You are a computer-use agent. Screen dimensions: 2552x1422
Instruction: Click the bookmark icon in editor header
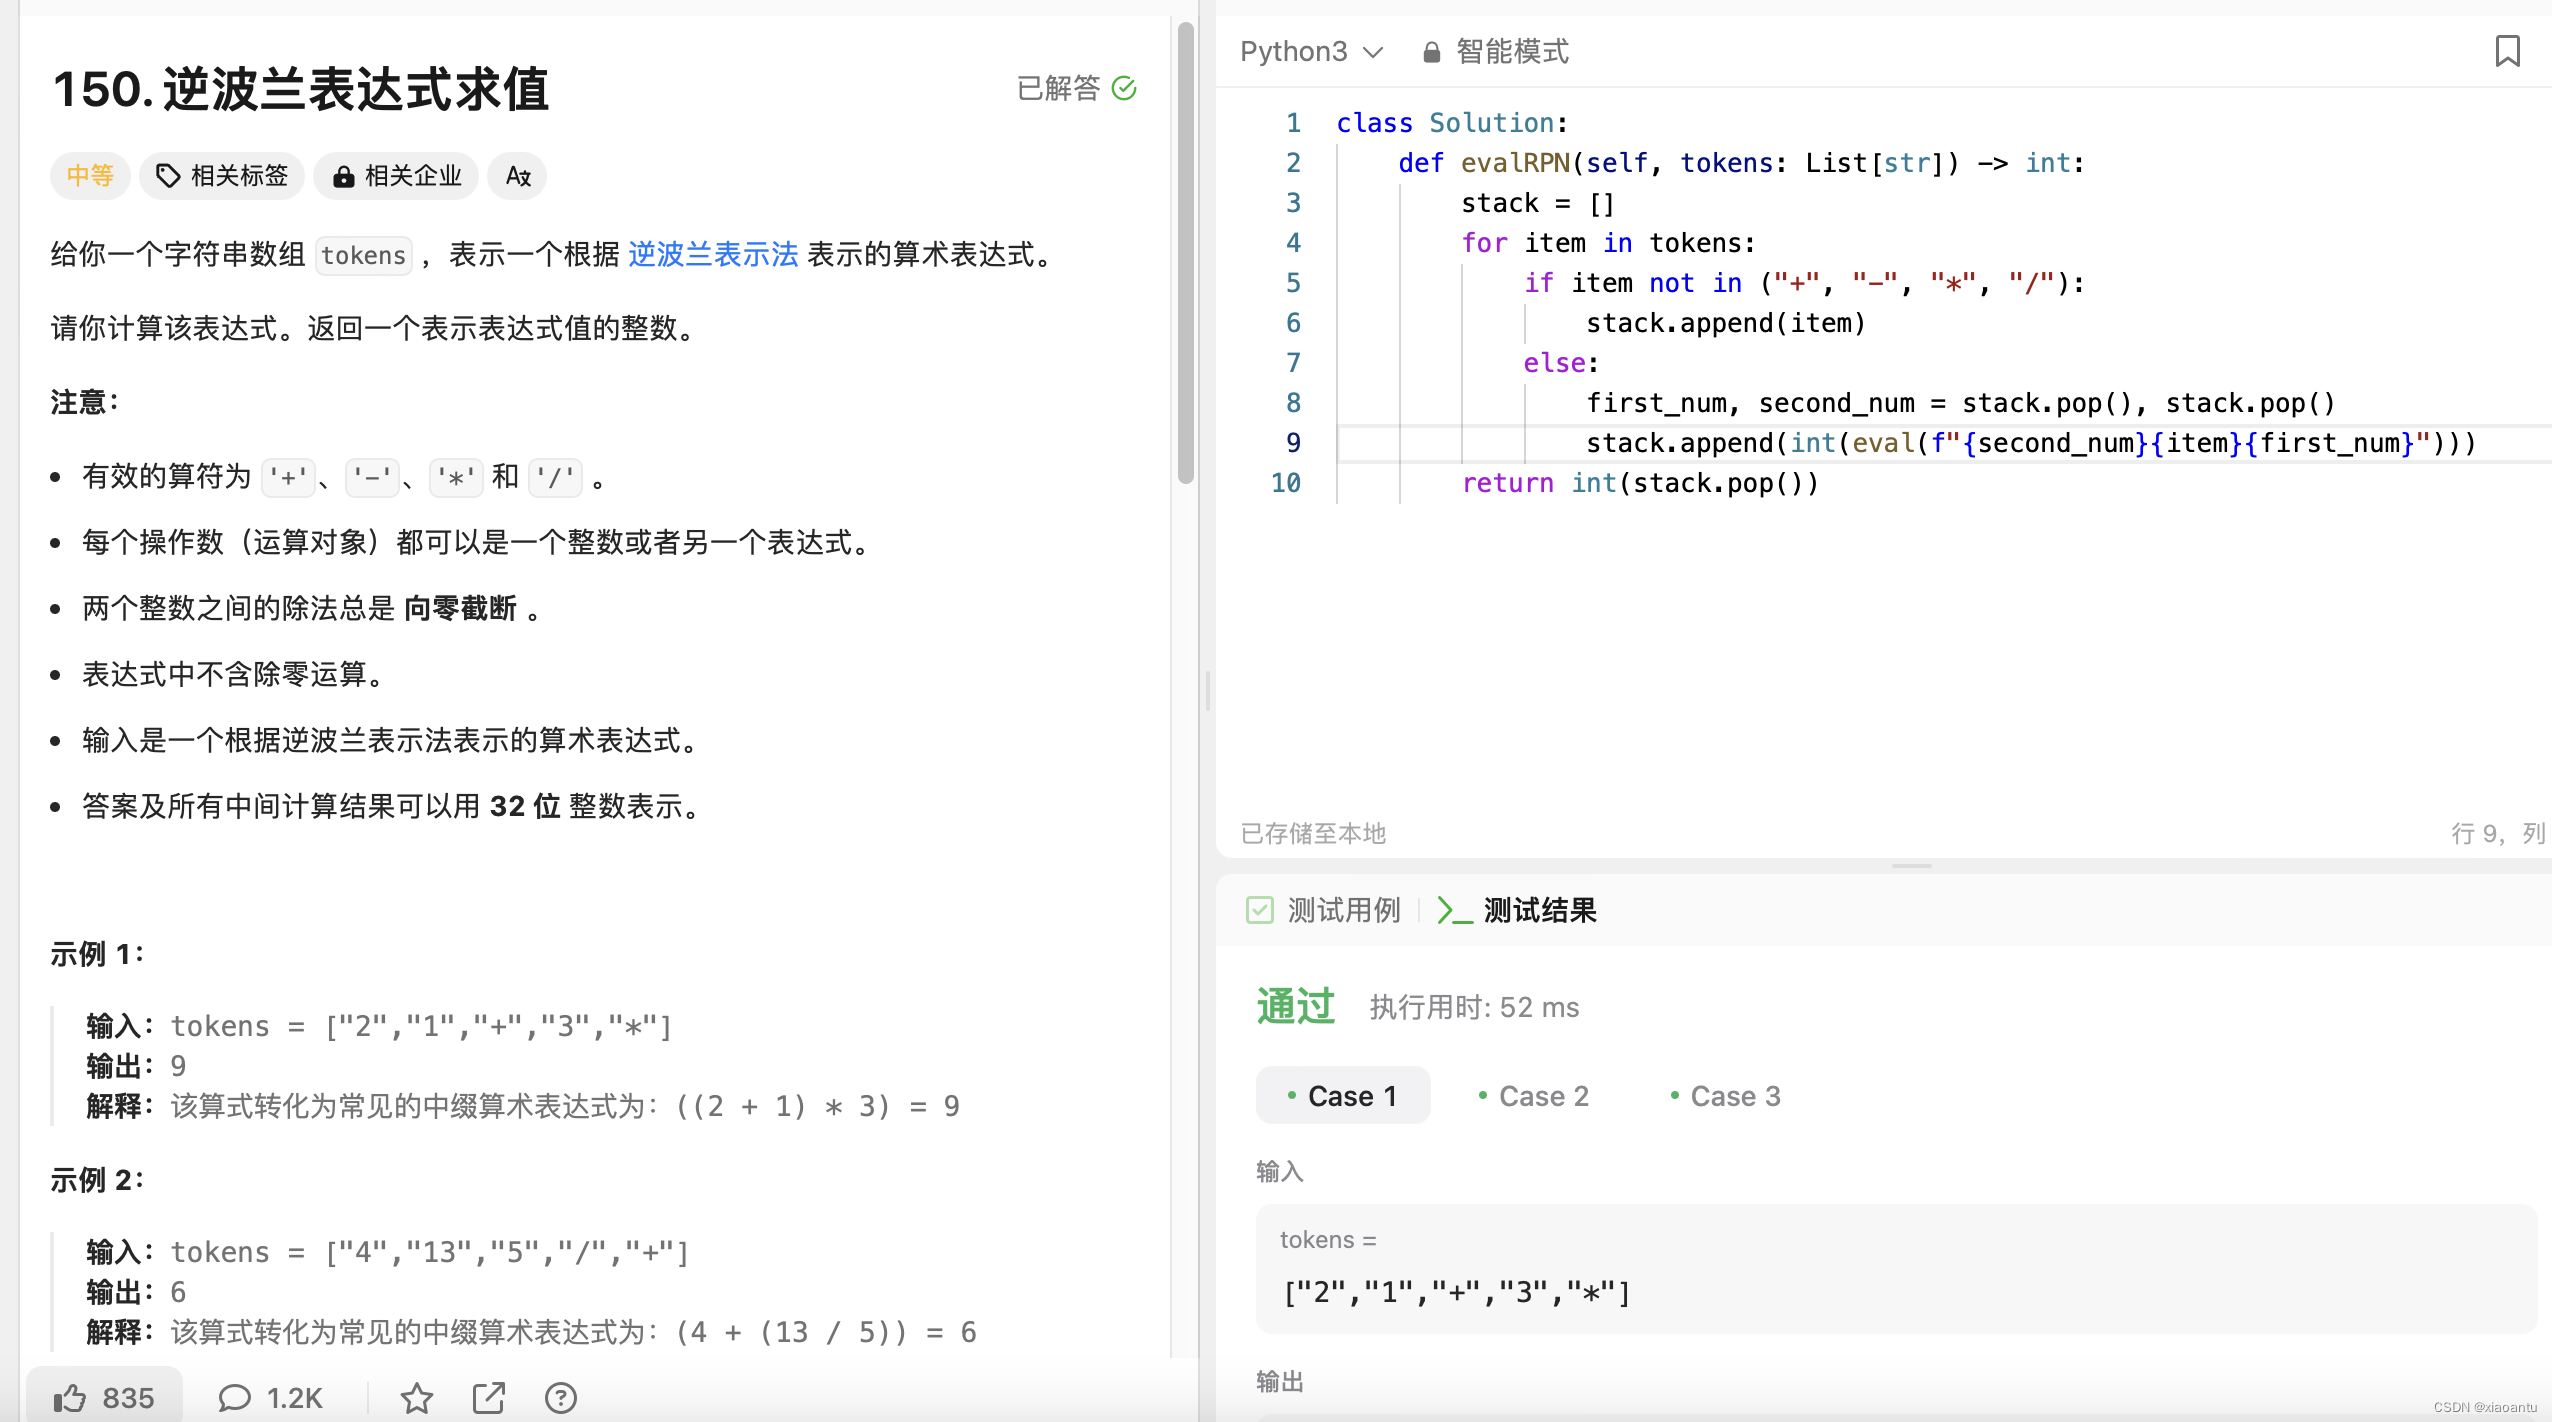(x=2507, y=51)
